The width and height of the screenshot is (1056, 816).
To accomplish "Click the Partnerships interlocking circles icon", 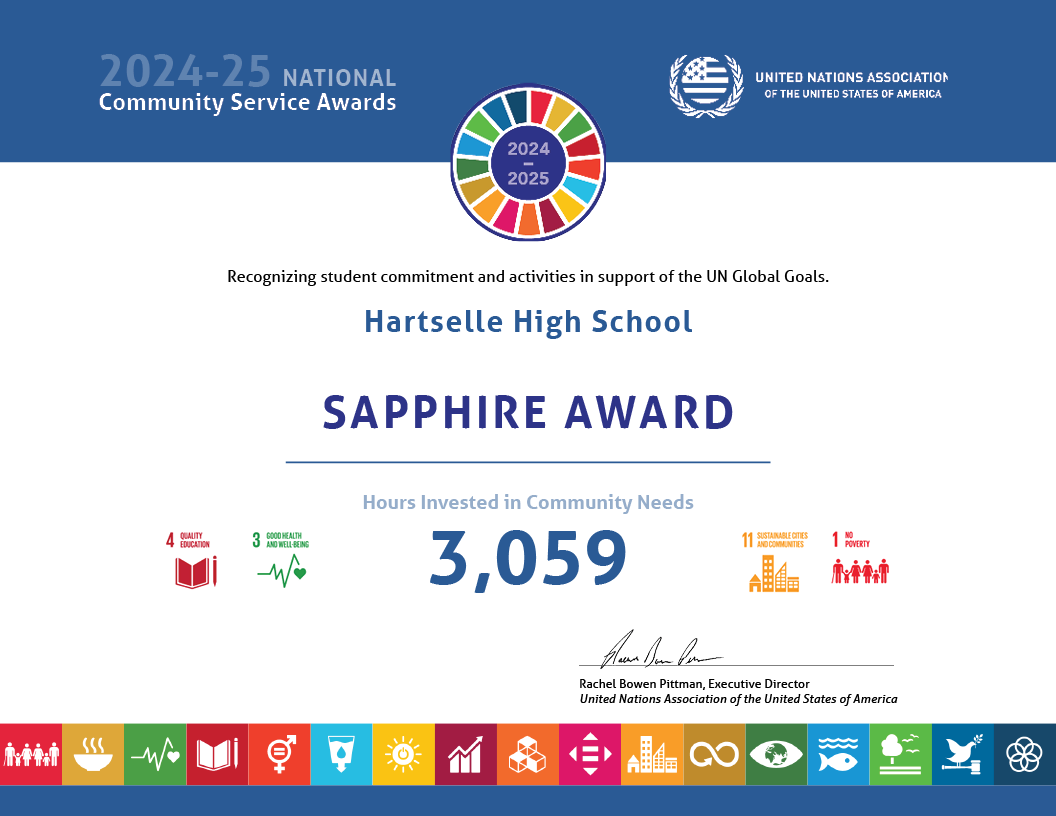I will (1025, 754).
